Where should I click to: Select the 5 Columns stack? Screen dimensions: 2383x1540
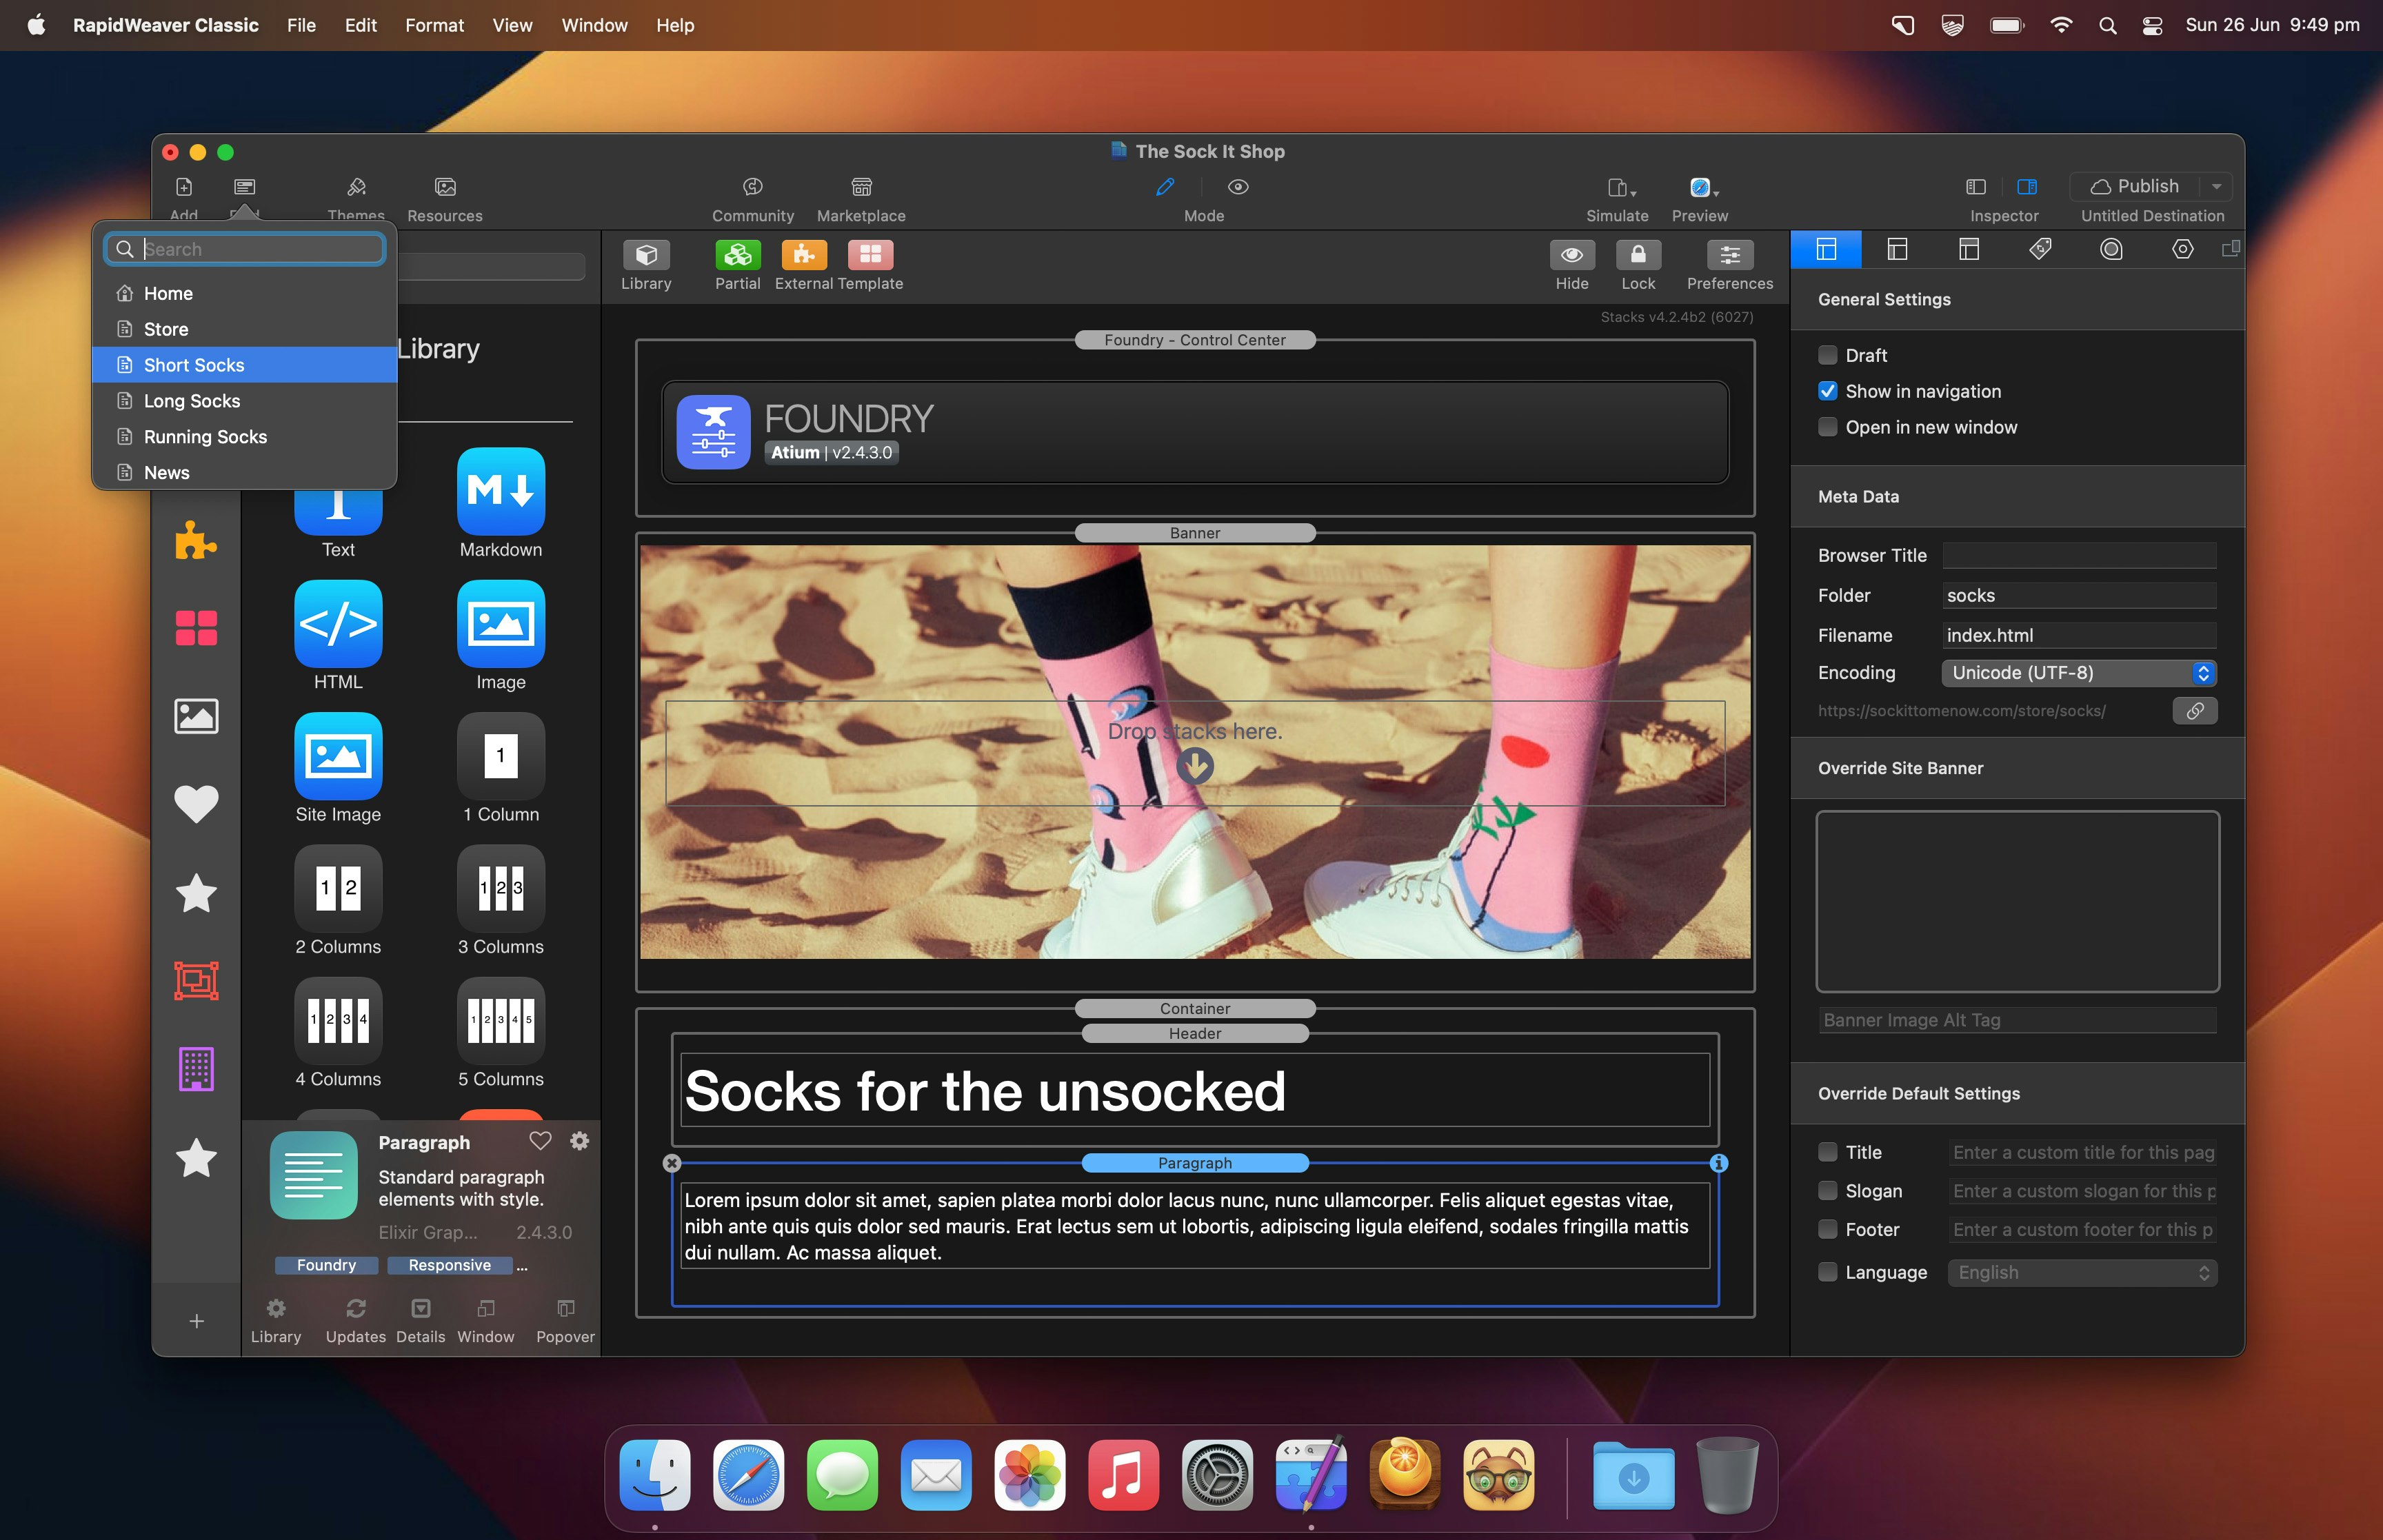pyautogui.click(x=501, y=1021)
